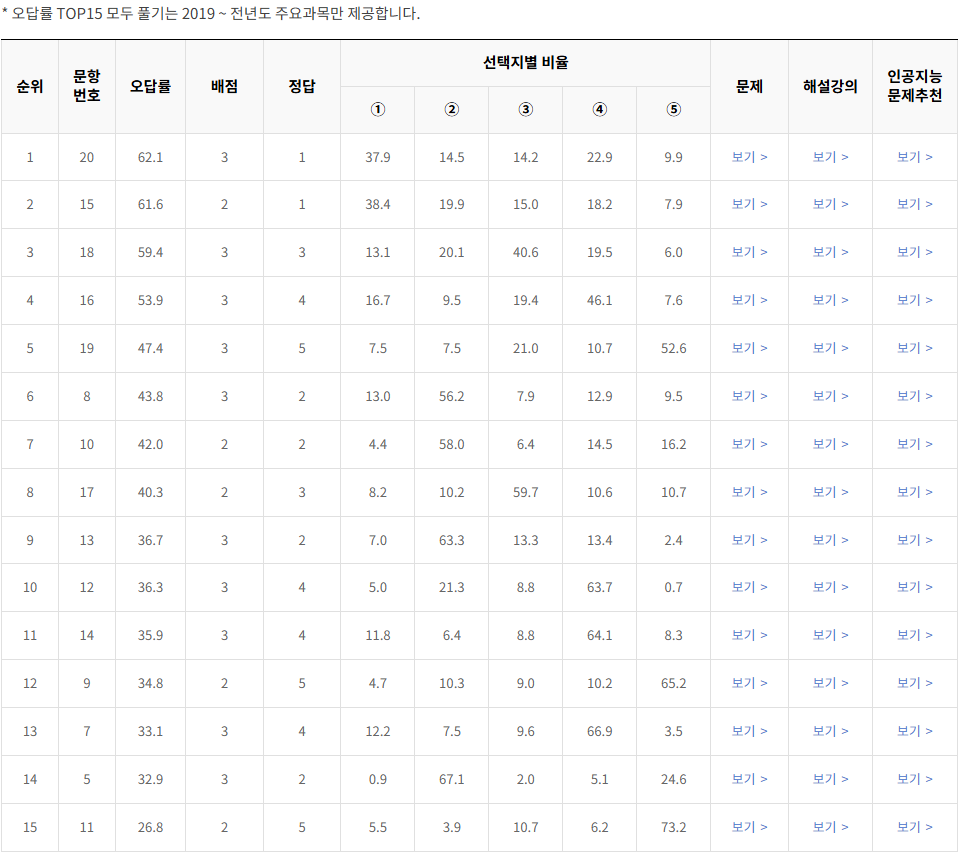Open explanation lecture for question 13
This screenshot has height=853, width=960.
(x=829, y=540)
